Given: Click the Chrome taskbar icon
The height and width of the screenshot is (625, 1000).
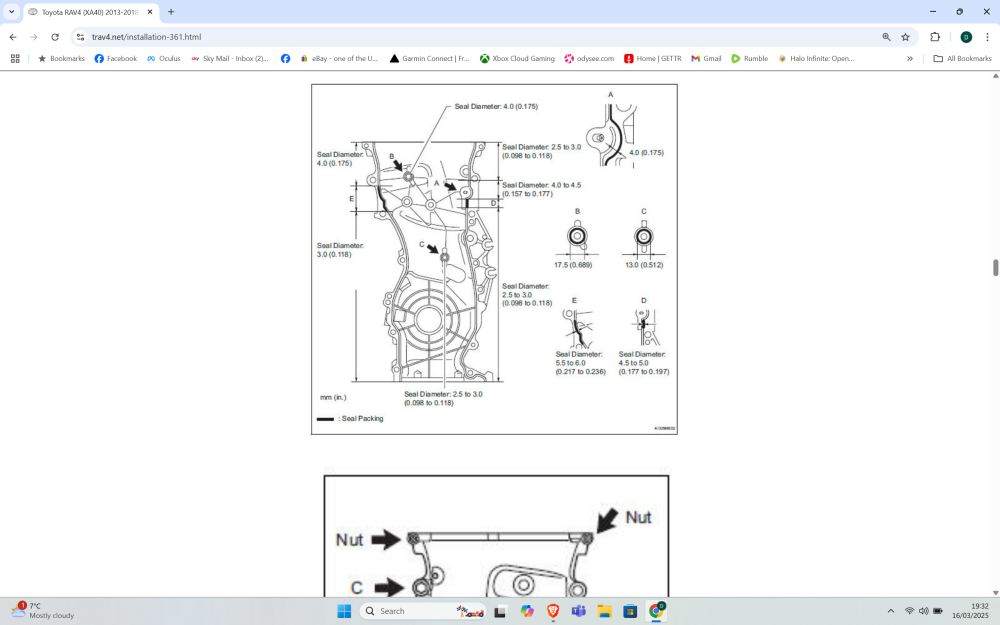Looking at the screenshot, I should coord(656,611).
